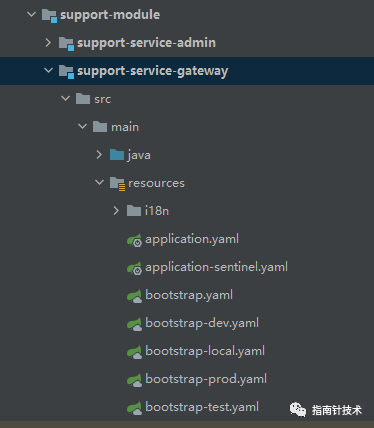Click the src folder icon
This screenshot has height=428, width=374.
coord(83,99)
